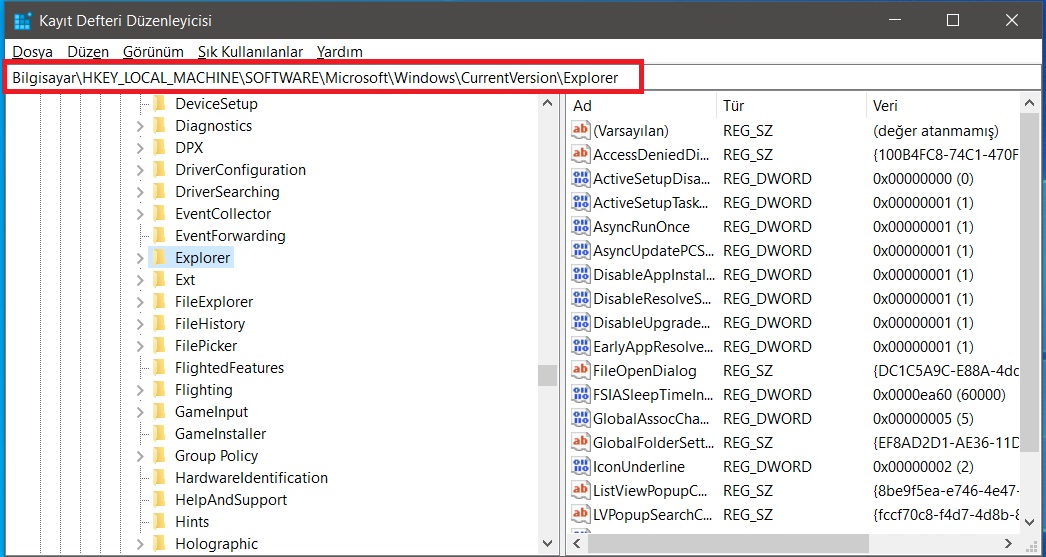This screenshot has height=557, width=1046.
Task: Open the Sık Kullanılanlar menu
Action: click(x=250, y=51)
